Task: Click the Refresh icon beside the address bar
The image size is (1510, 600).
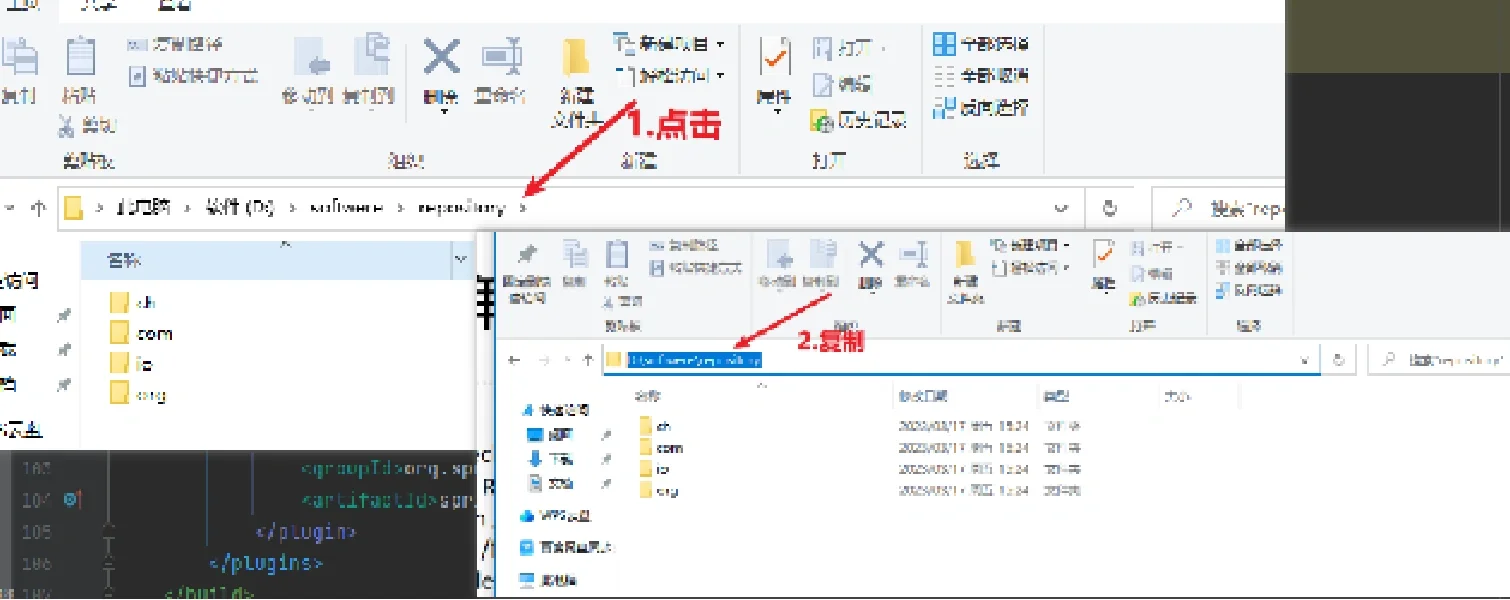Action: [1109, 207]
